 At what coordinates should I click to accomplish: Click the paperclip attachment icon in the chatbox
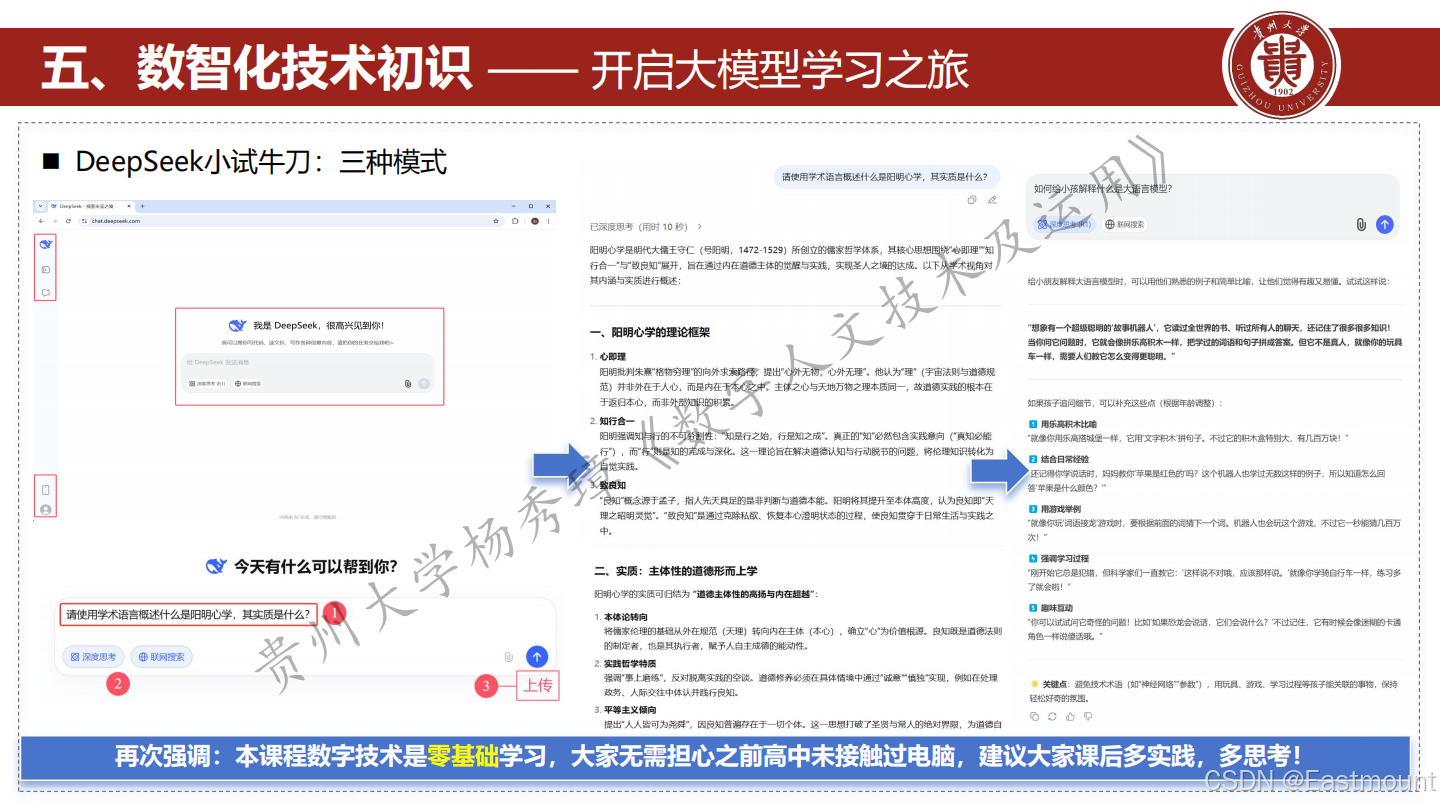pos(508,656)
